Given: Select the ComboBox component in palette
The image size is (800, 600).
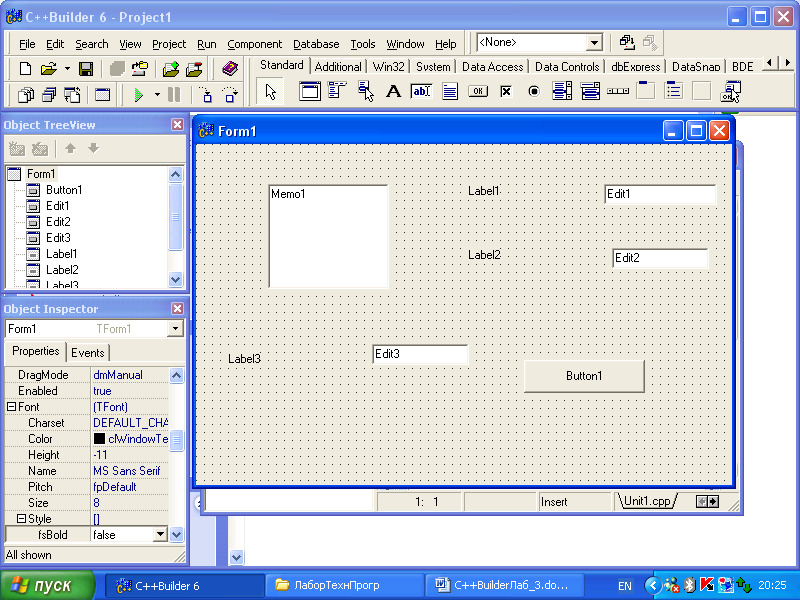Looking at the screenshot, I should [590, 92].
